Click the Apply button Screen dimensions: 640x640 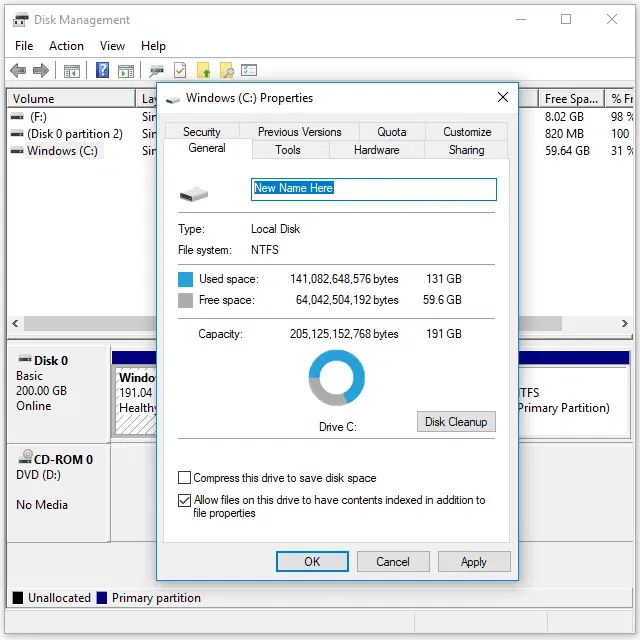(473, 562)
